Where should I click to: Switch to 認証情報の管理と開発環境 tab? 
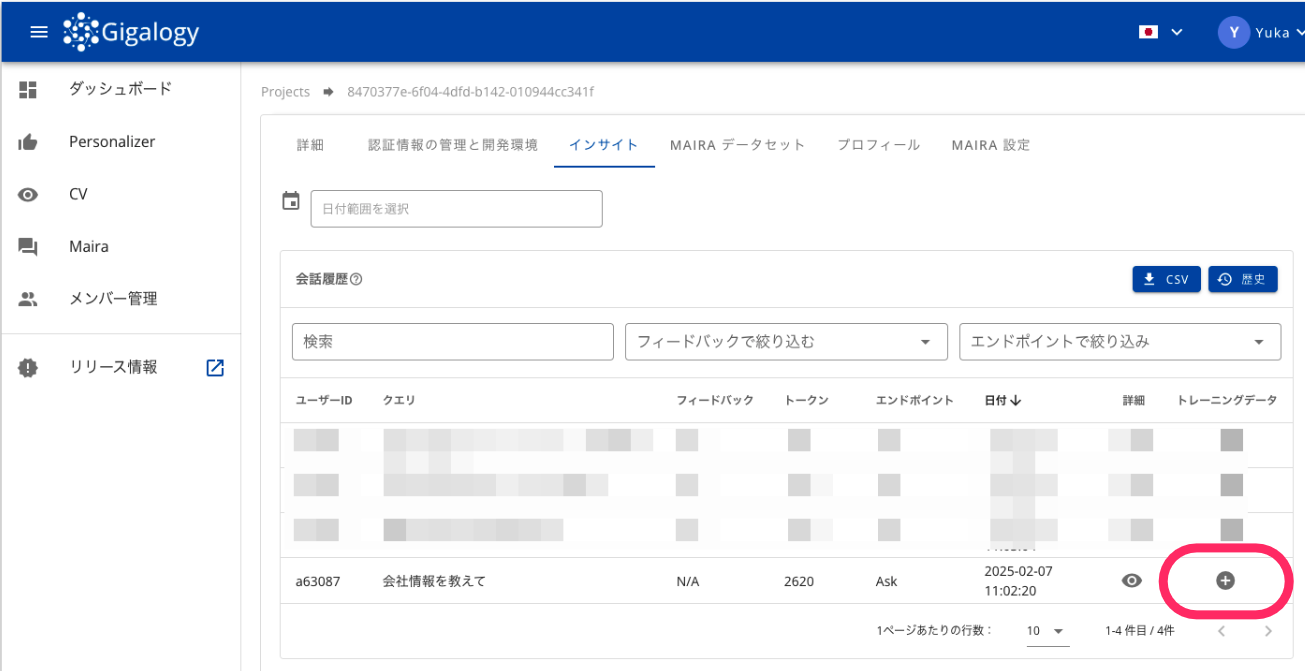[x=453, y=145]
